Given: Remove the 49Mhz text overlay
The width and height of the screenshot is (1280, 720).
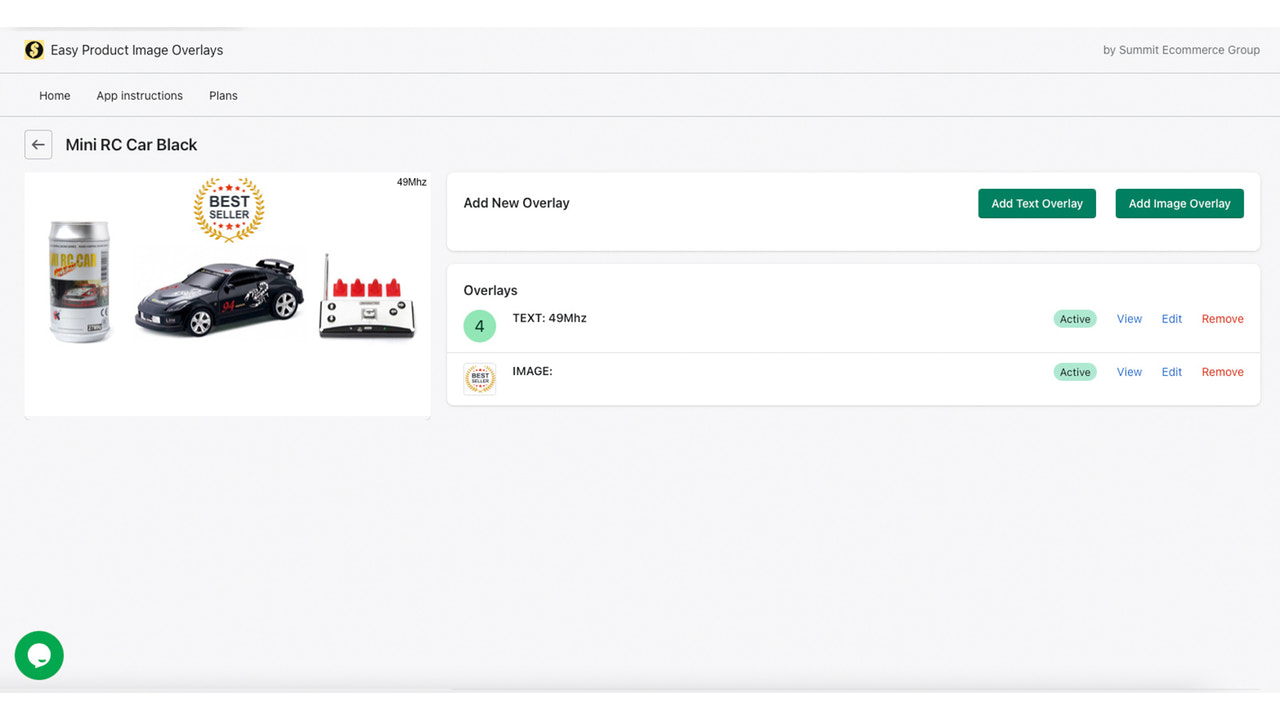Looking at the screenshot, I should pyautogui.click(x=1222, y=318).
